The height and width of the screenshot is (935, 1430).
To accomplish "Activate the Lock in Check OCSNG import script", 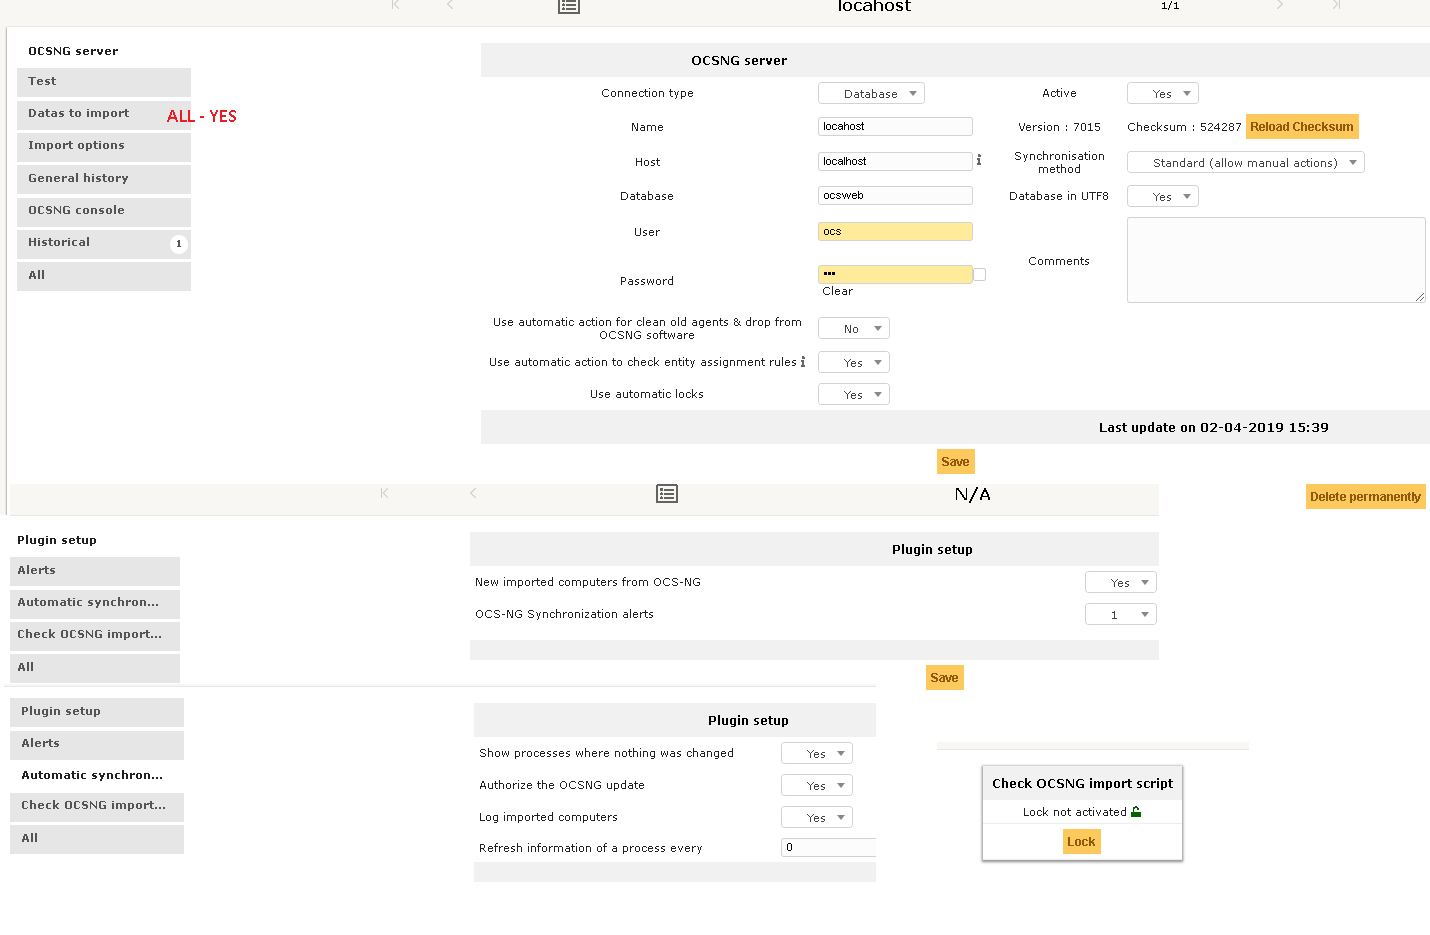I will point(1081,841).
